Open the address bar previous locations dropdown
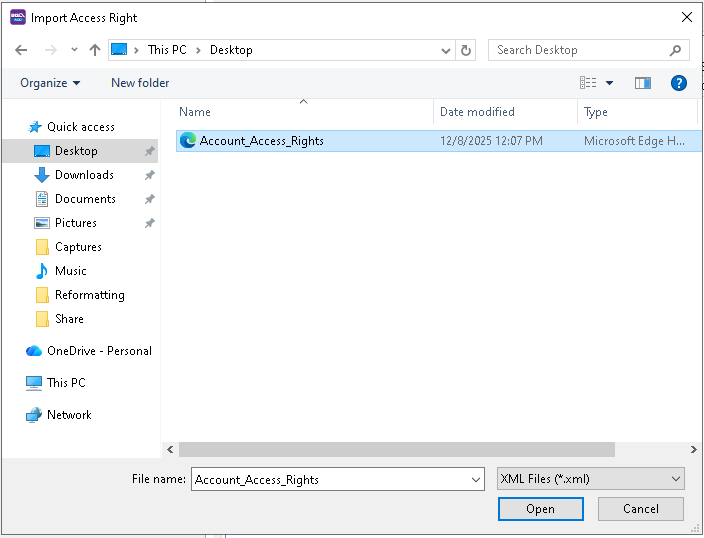Viewport: 704px width, 538px height. (446, 50)
